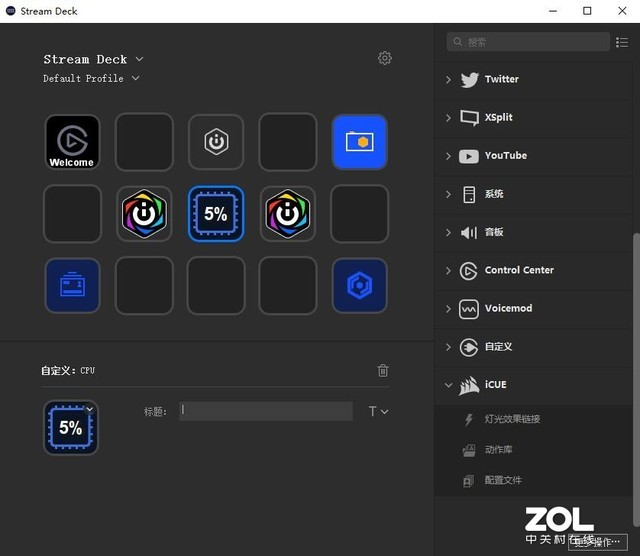Viewport: 640px width, 556px height.
Task: Click the Control Center icon
Action: pyautogui.click(x=468, y=271)
